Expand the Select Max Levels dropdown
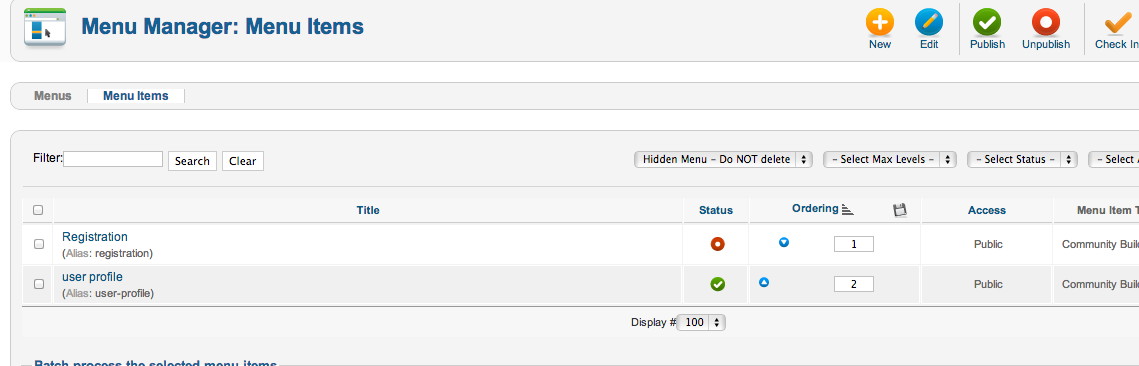 coord(890,160)
